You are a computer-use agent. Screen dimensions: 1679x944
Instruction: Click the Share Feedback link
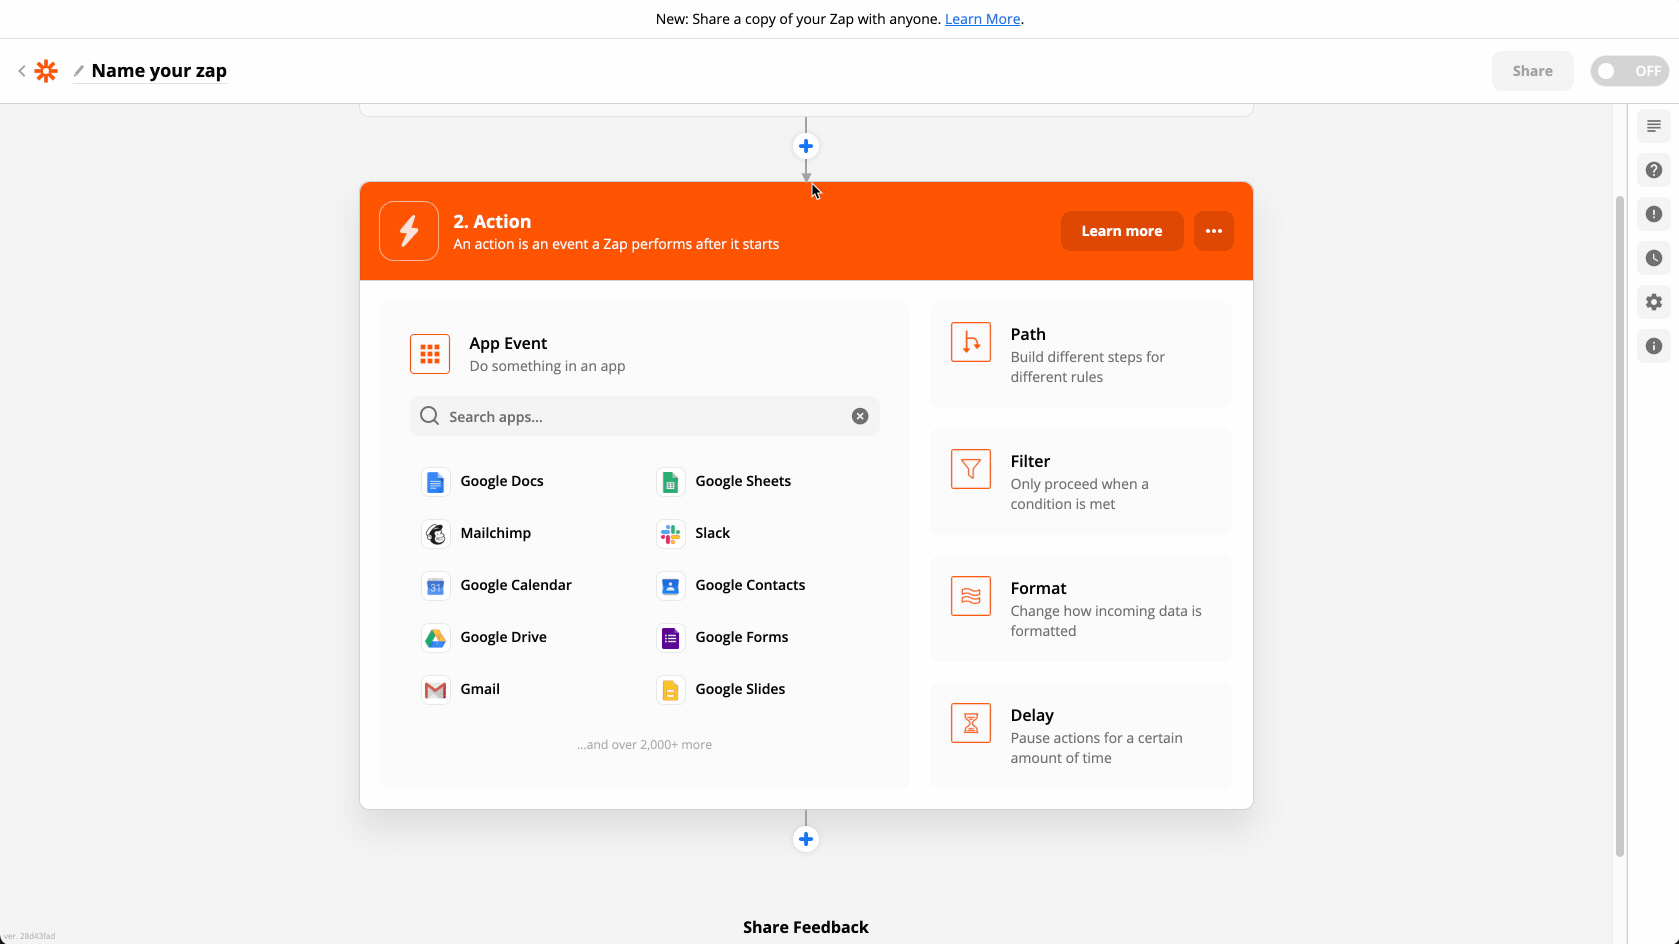tap(806, 927)
